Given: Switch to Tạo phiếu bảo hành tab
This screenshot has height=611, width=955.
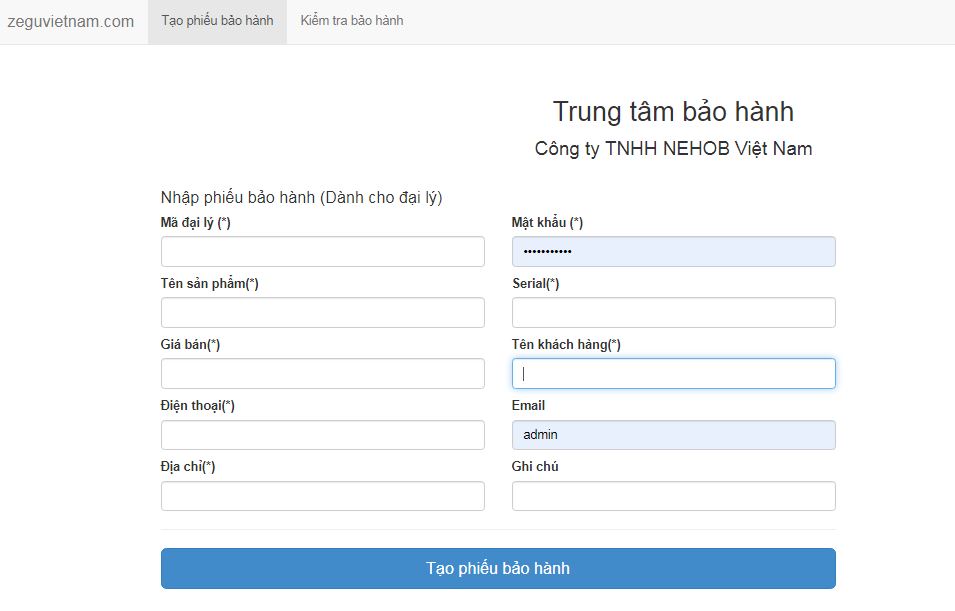Looking at the screenshot, I should (x=217, y=21).
